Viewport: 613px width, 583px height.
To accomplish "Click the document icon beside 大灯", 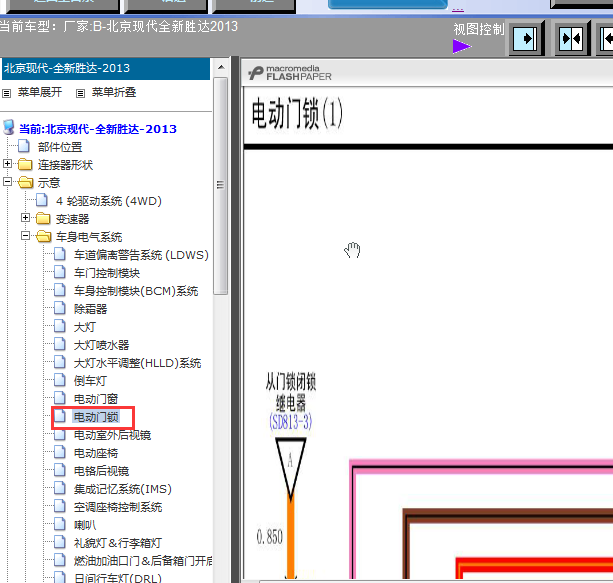I will point(59,326).
